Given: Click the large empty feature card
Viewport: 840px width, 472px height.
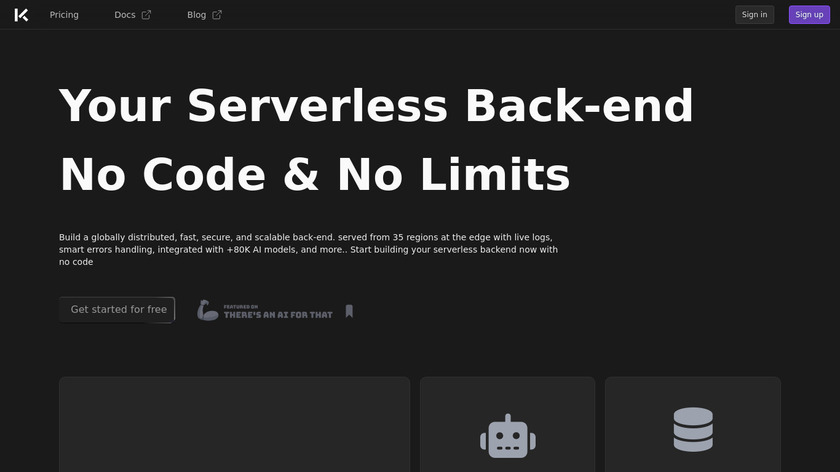Looking at the screenshot, I should click(235, 424).
